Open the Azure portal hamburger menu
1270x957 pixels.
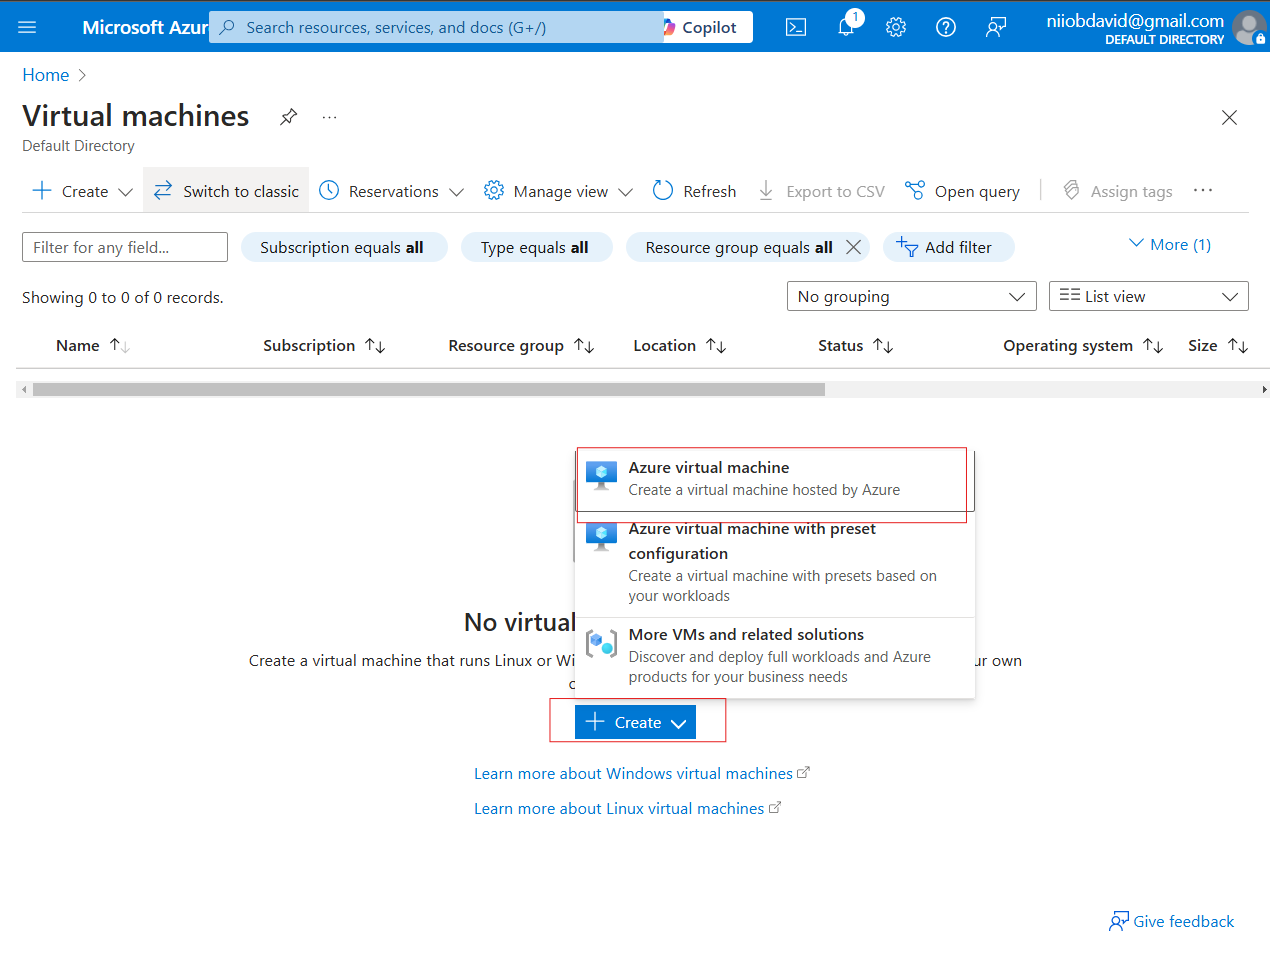pos(27,27)
